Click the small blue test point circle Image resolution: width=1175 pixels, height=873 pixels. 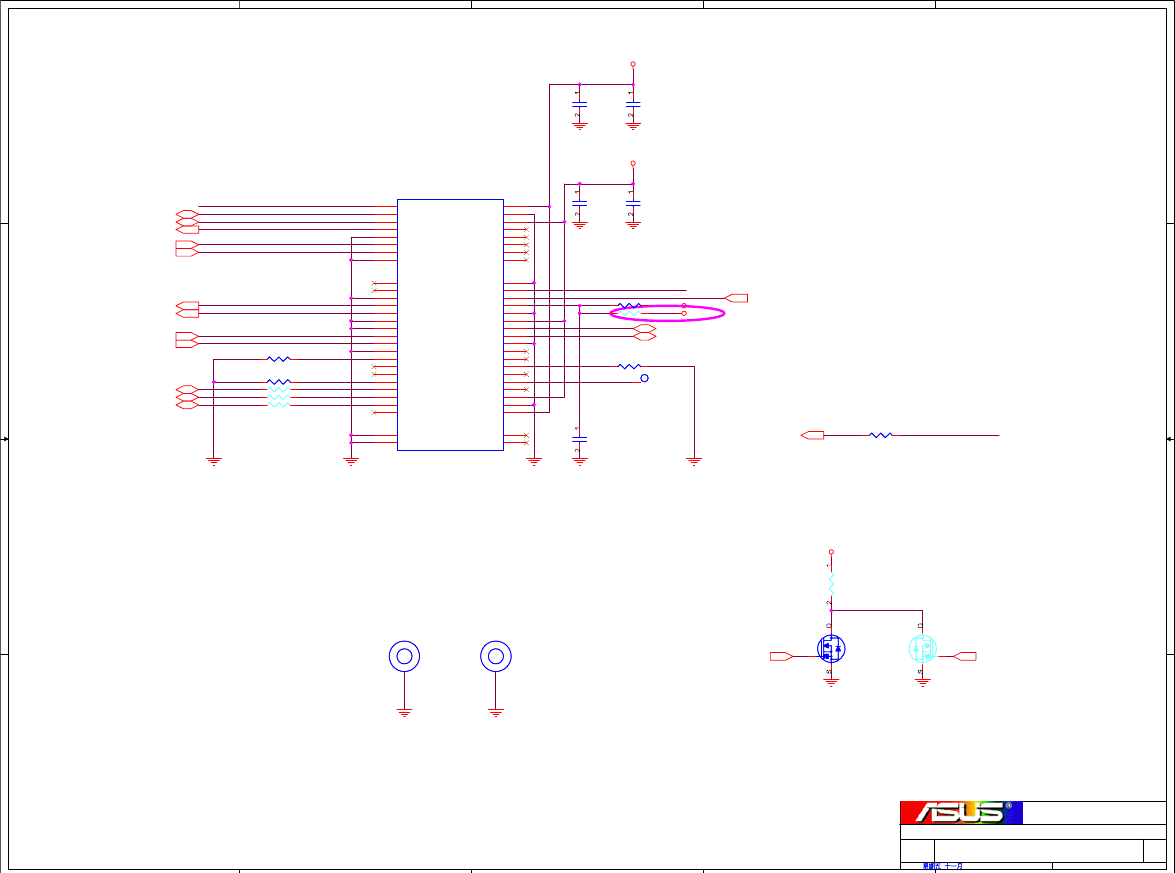pyautogui.click(x=644, y=378)
